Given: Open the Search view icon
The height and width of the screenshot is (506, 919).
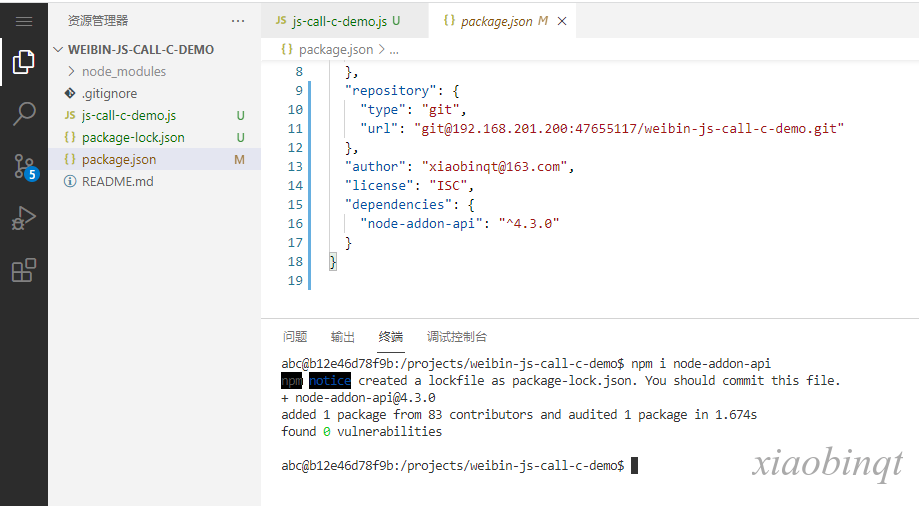Looking at the screenshot, I should (24, 114).
